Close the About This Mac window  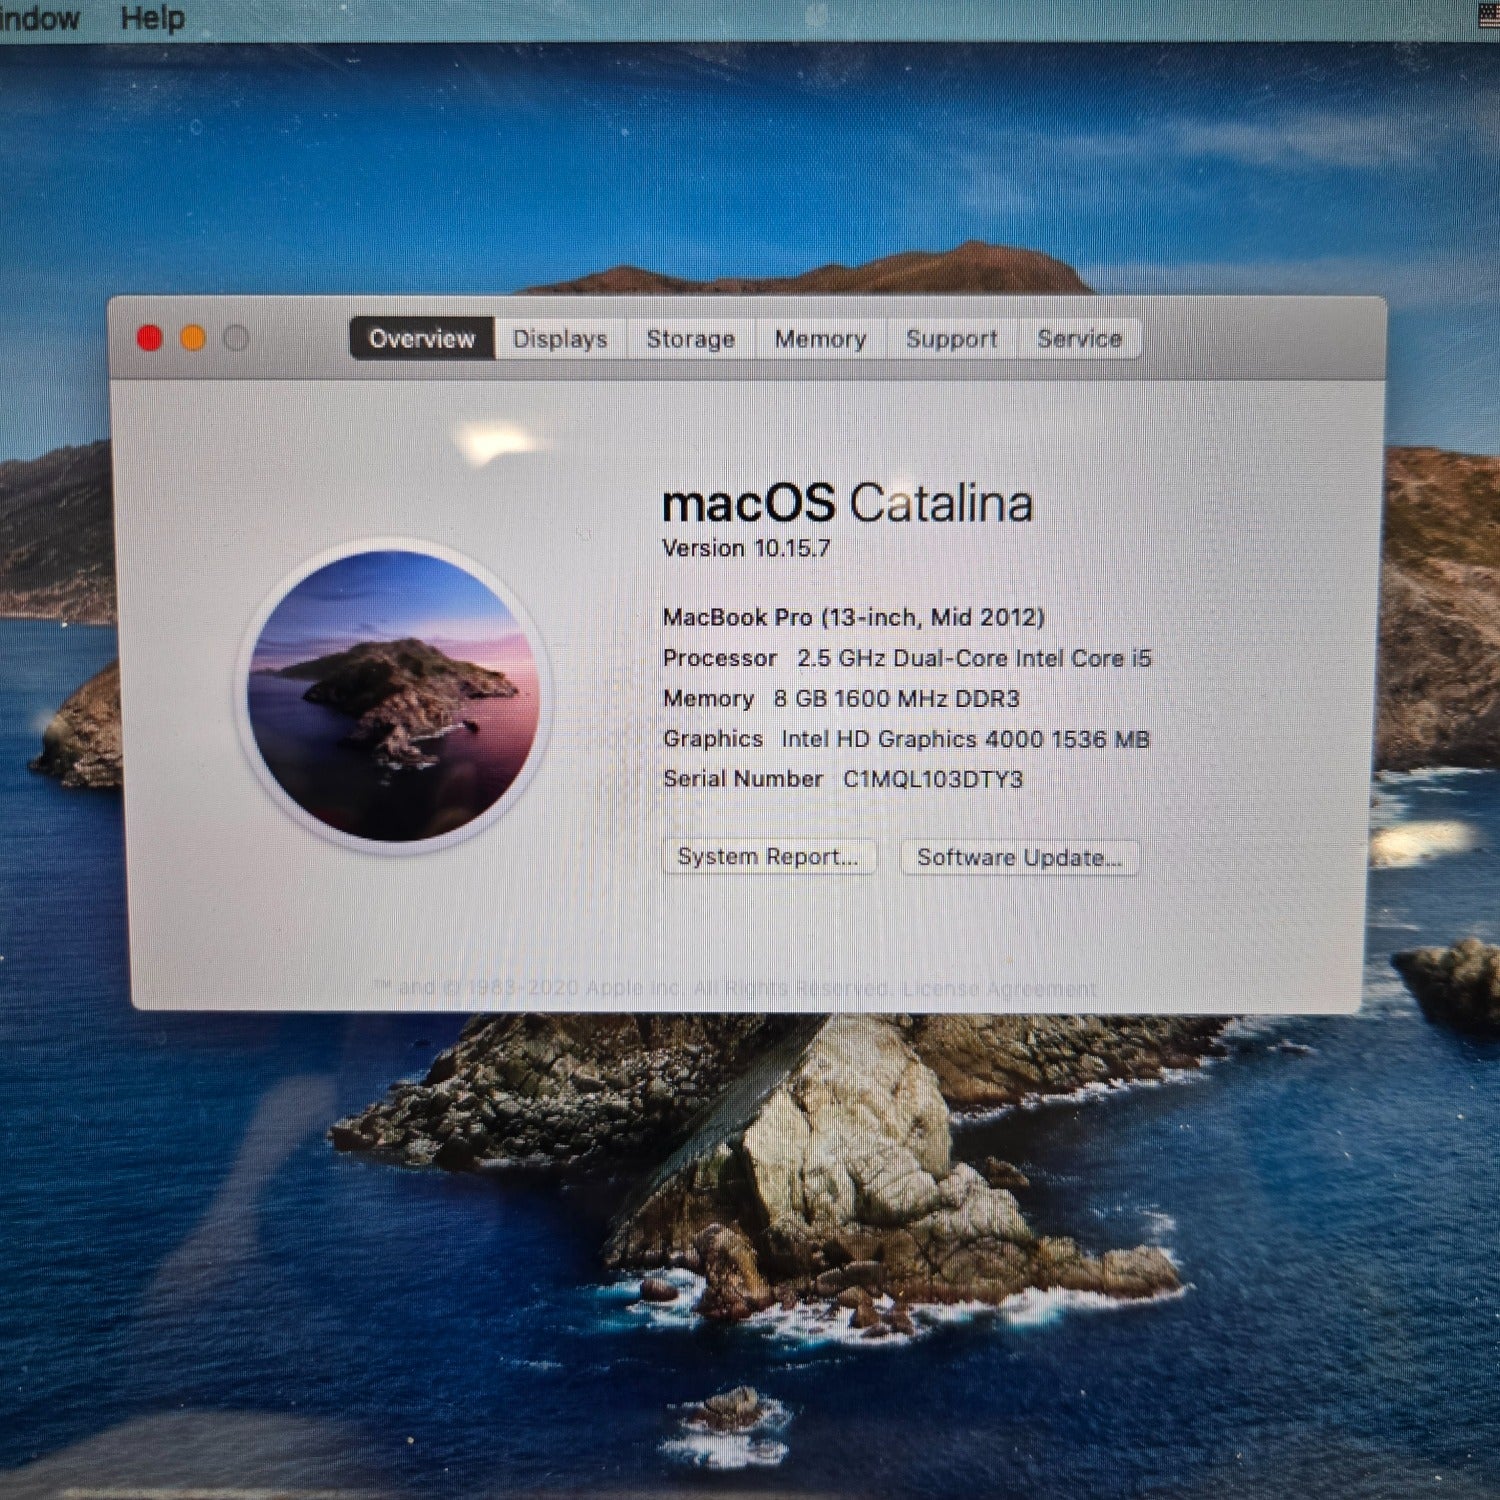(150, 339)
